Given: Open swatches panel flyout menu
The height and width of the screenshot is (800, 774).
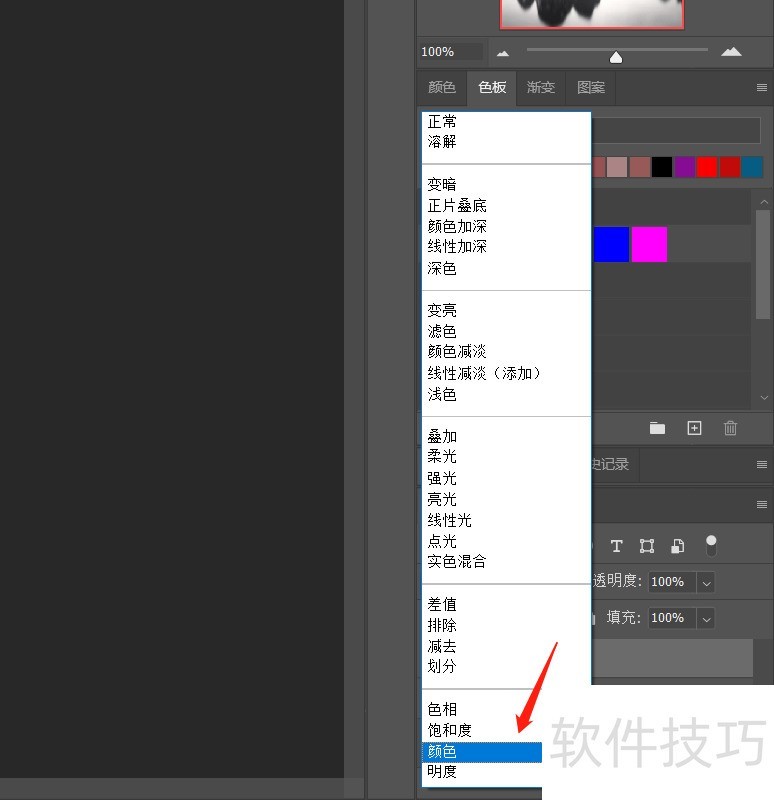Looking at the screenshot, I should click(x=762, y=87).
